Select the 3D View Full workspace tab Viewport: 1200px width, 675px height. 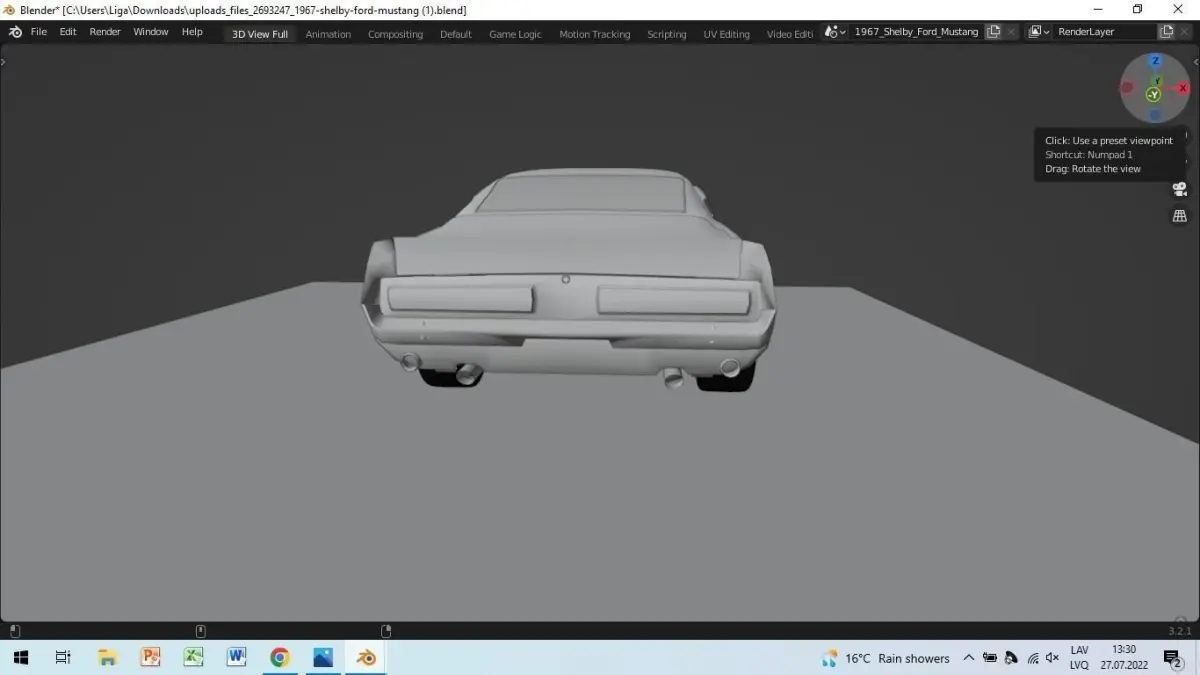tap(260, 34)
